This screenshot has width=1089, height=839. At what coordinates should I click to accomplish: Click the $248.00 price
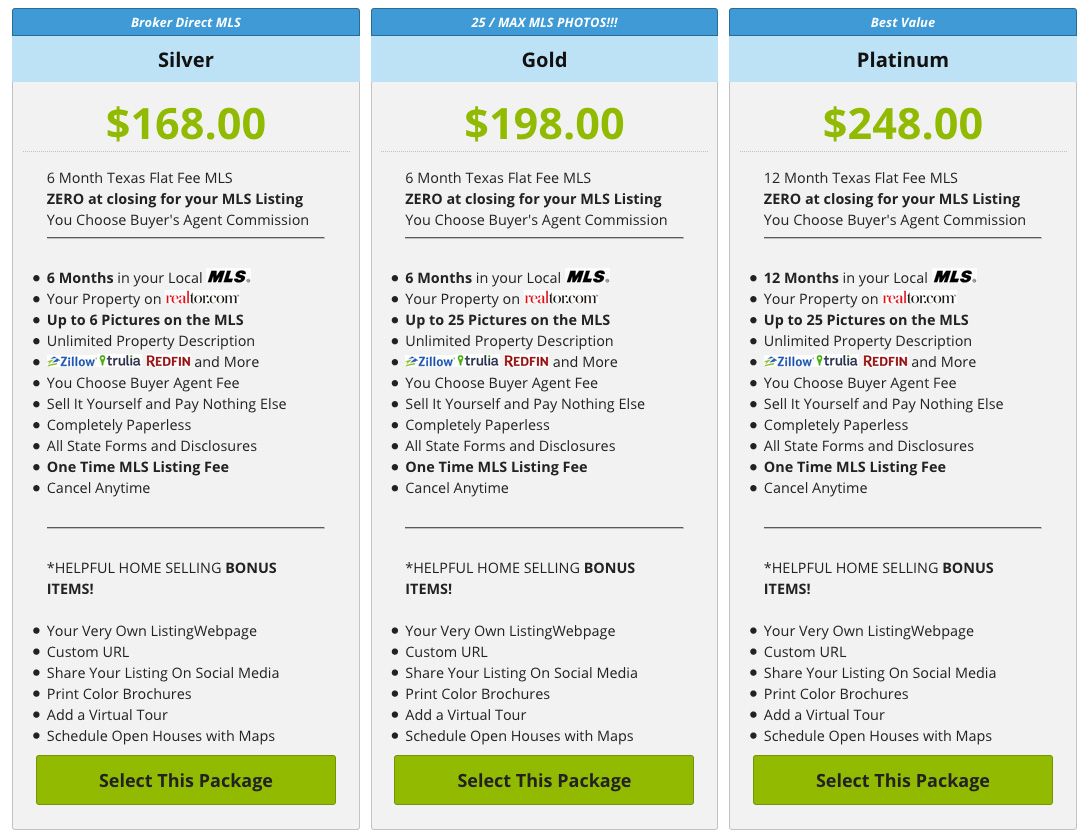[x=902, y=124]
